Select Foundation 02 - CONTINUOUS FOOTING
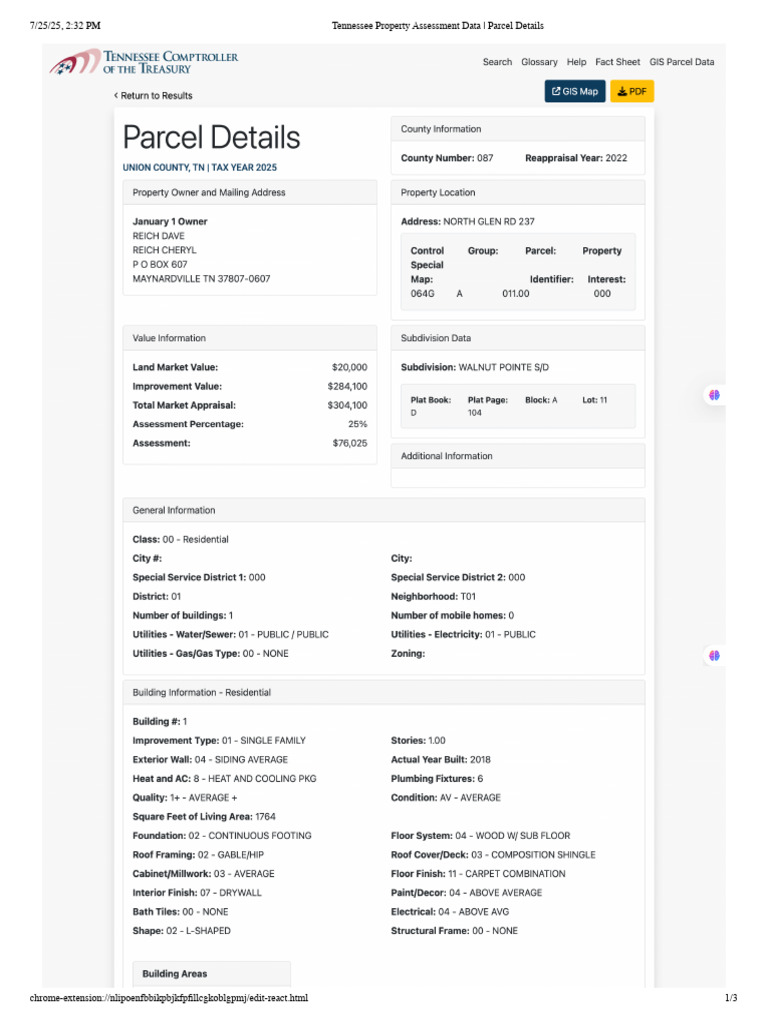The width and height of the screenshot is (768, 1024). coord(250,836)
